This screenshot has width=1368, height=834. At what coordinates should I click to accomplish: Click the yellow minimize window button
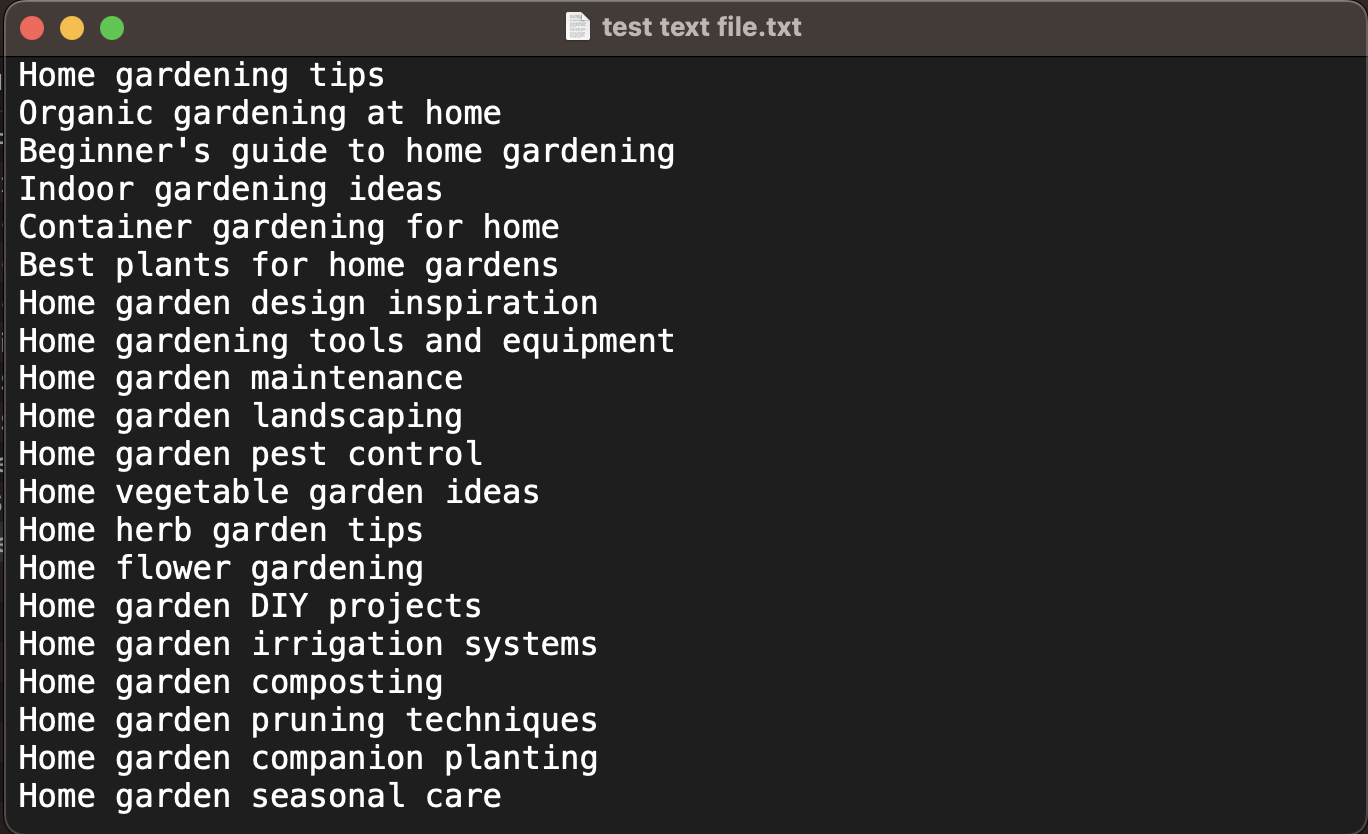72,28
